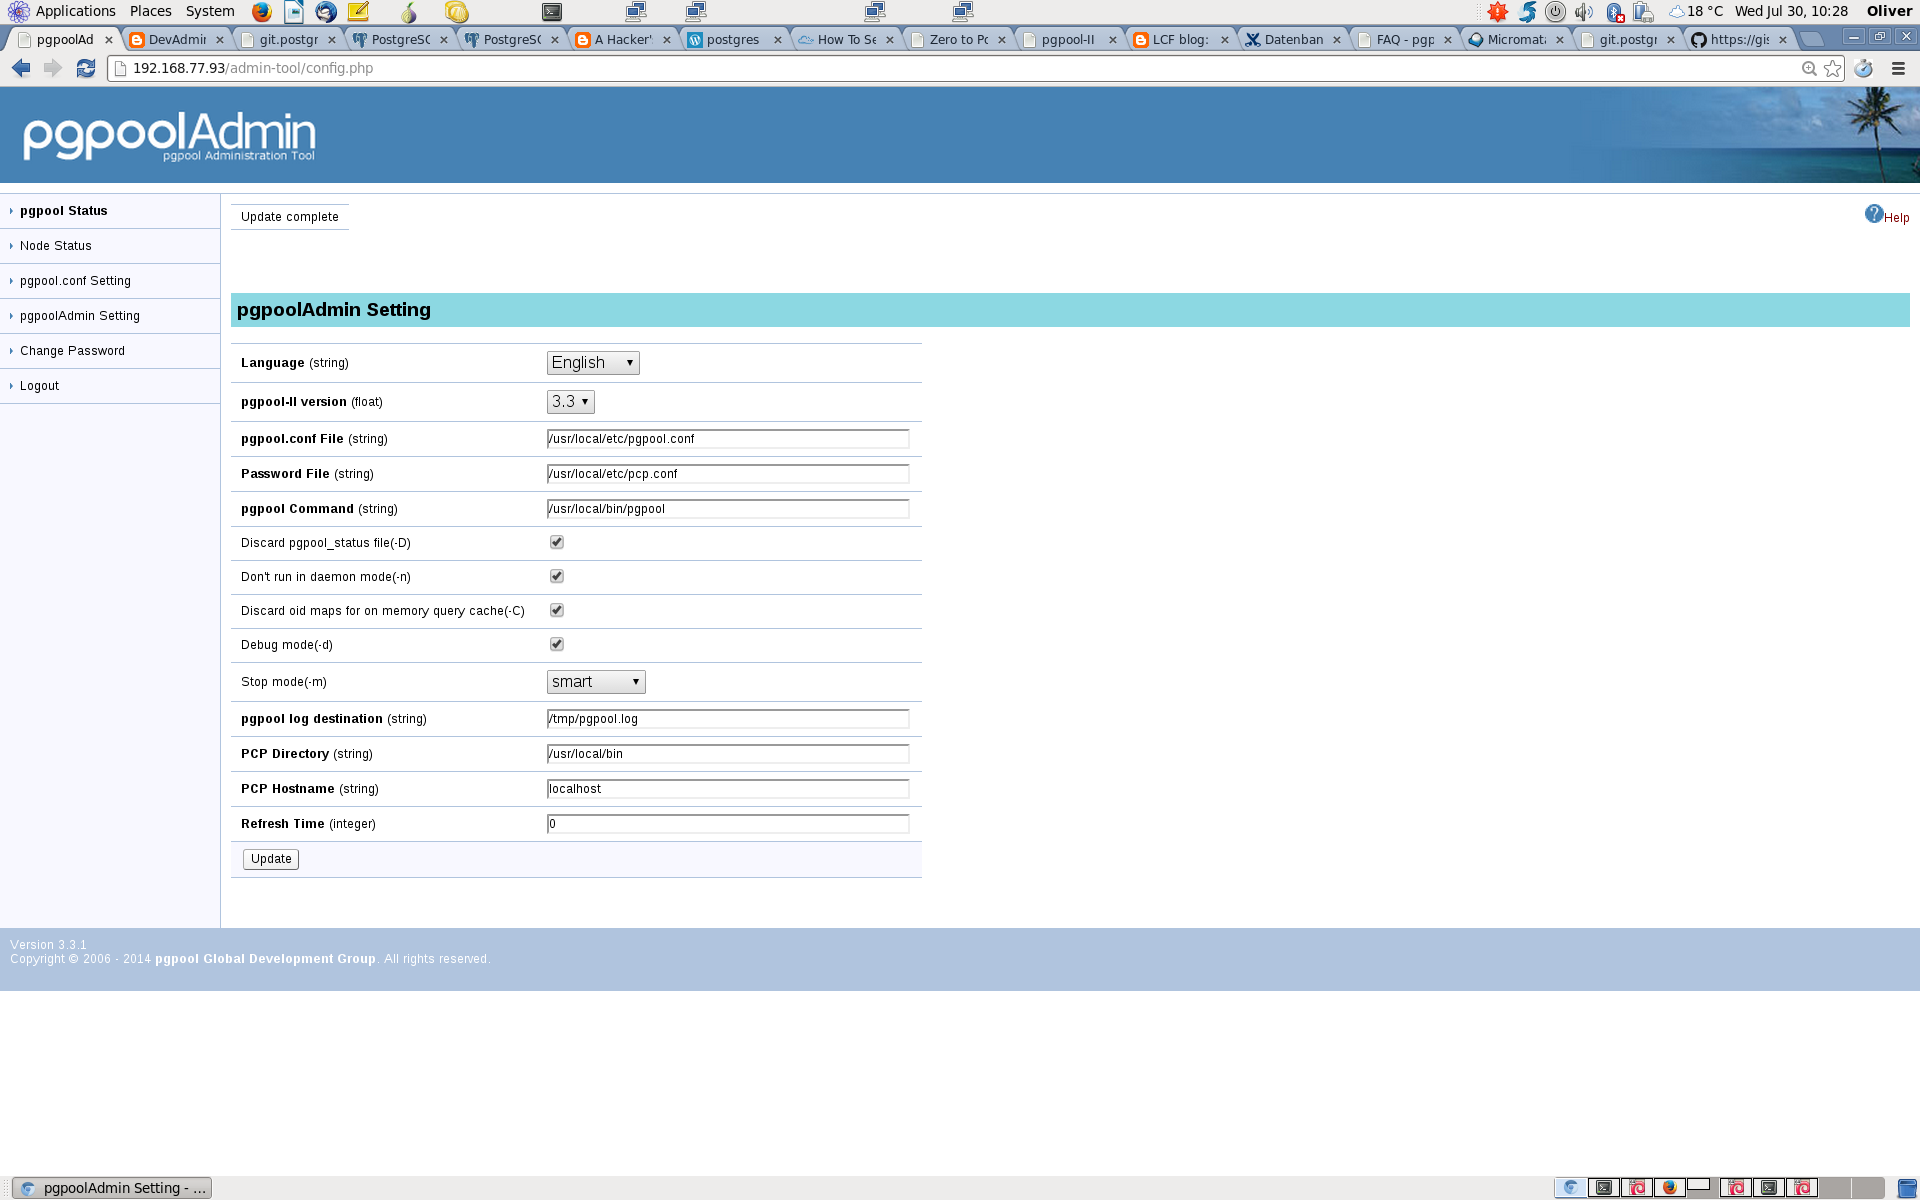Open the Stop mode dropdown showing smart
Image resolution: width=1920 pixels, height=1200 pixels.
coord(596,682)
